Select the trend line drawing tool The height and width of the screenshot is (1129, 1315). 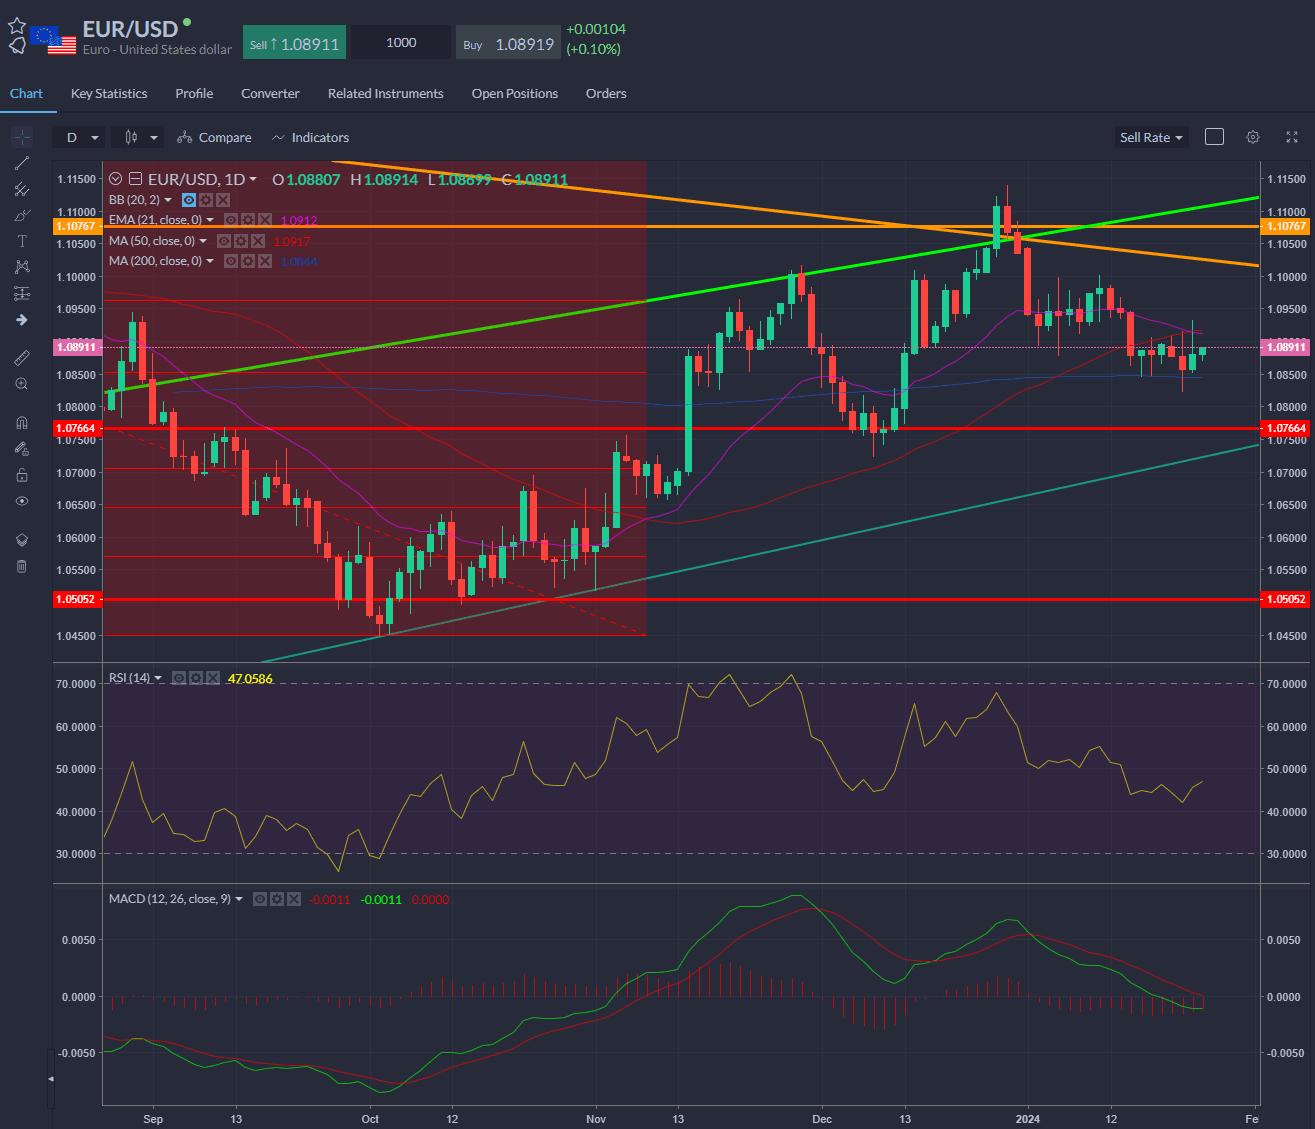[22, 163]
